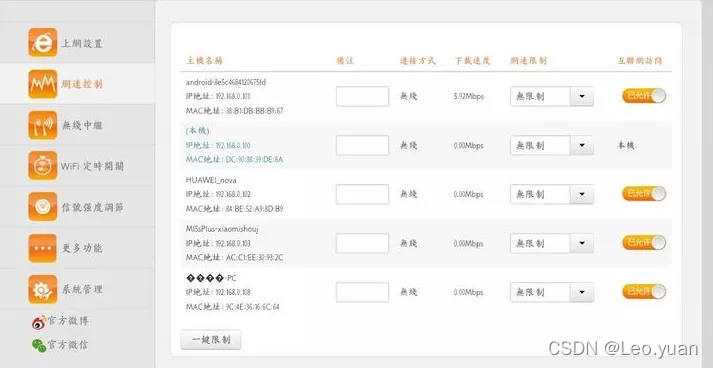Screen dimensions: 713x368
Task: Click the WeChat logo icon
Action: [39, 346]
